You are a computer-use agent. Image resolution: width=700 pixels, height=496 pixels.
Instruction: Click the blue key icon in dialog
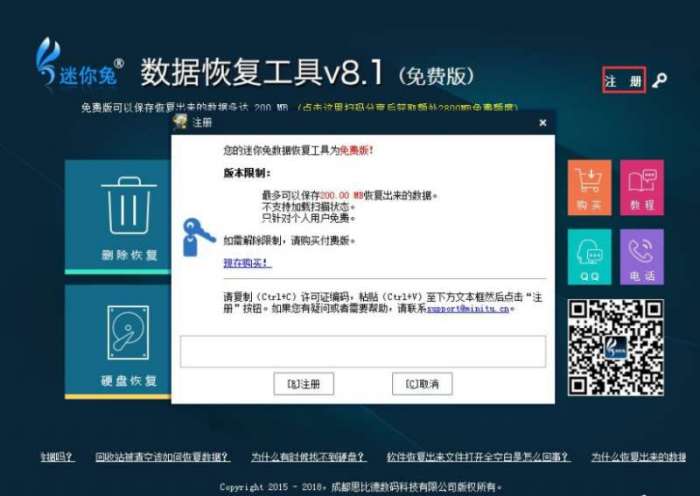point(199,237)
